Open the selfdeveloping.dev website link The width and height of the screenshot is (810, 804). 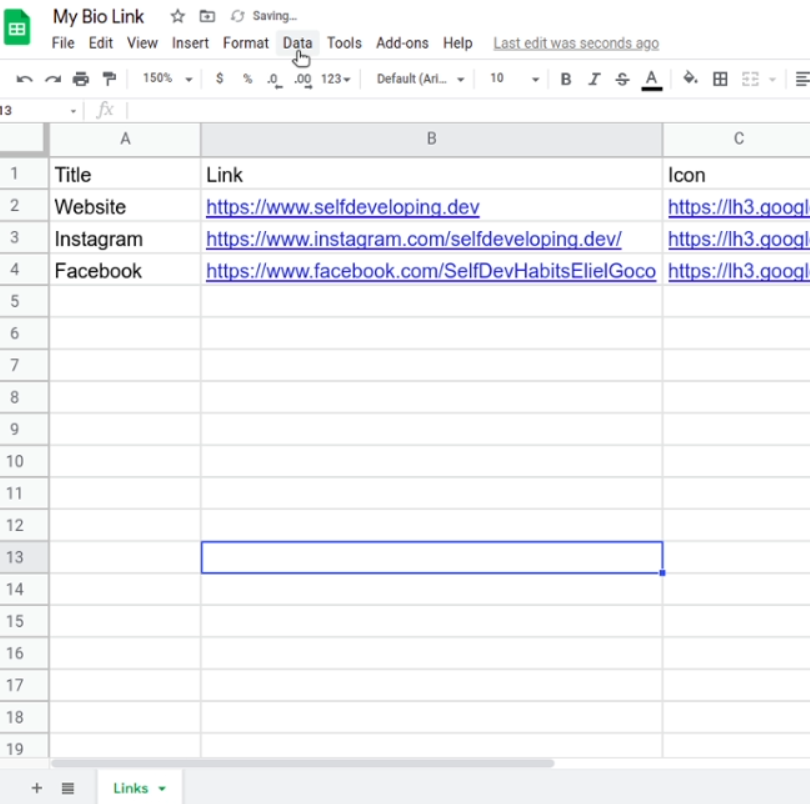tap(342, 207)
